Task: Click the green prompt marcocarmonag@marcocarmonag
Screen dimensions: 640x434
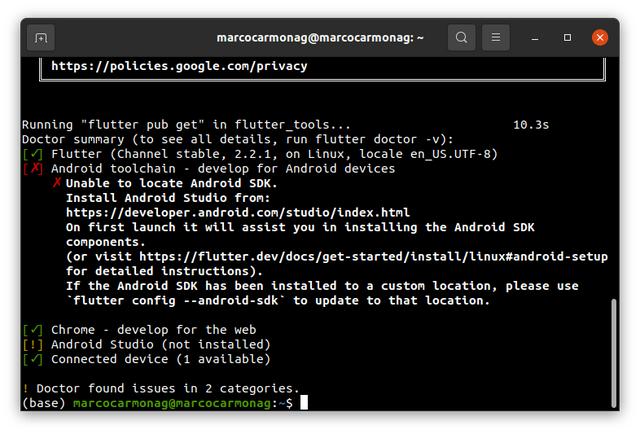Action: point(172,403)
